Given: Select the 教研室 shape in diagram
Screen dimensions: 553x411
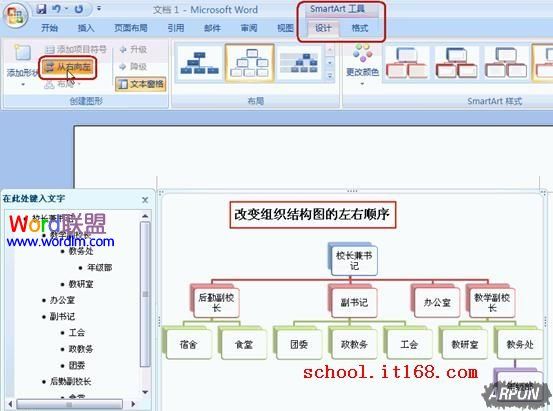Looking at the screenshot, I should tap(464, 344).
